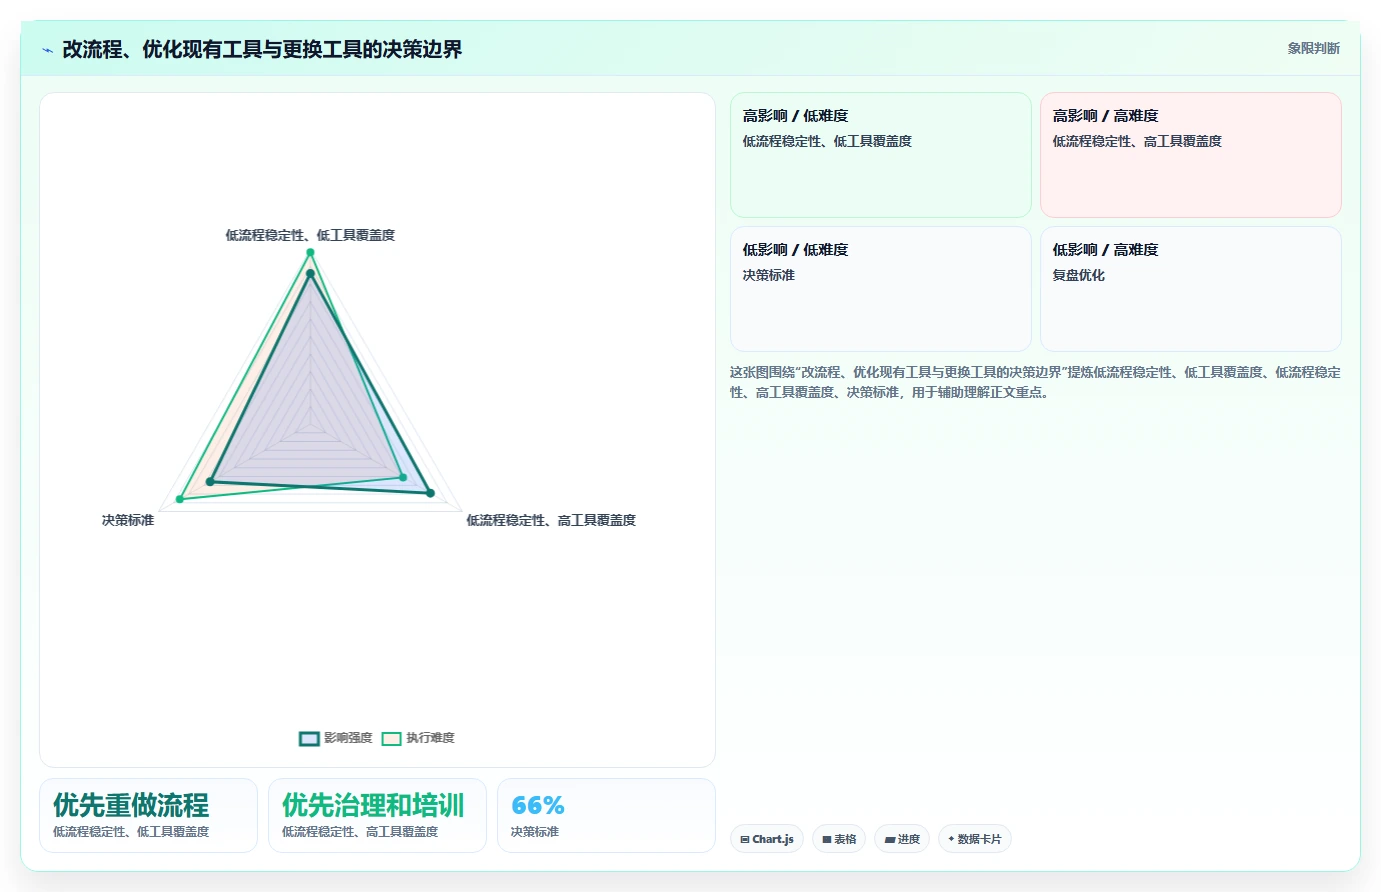The width and height of the screenshot is (1381, 892).
Task: Click the top radar data point of 影响强度
Action: click(310, 273)
